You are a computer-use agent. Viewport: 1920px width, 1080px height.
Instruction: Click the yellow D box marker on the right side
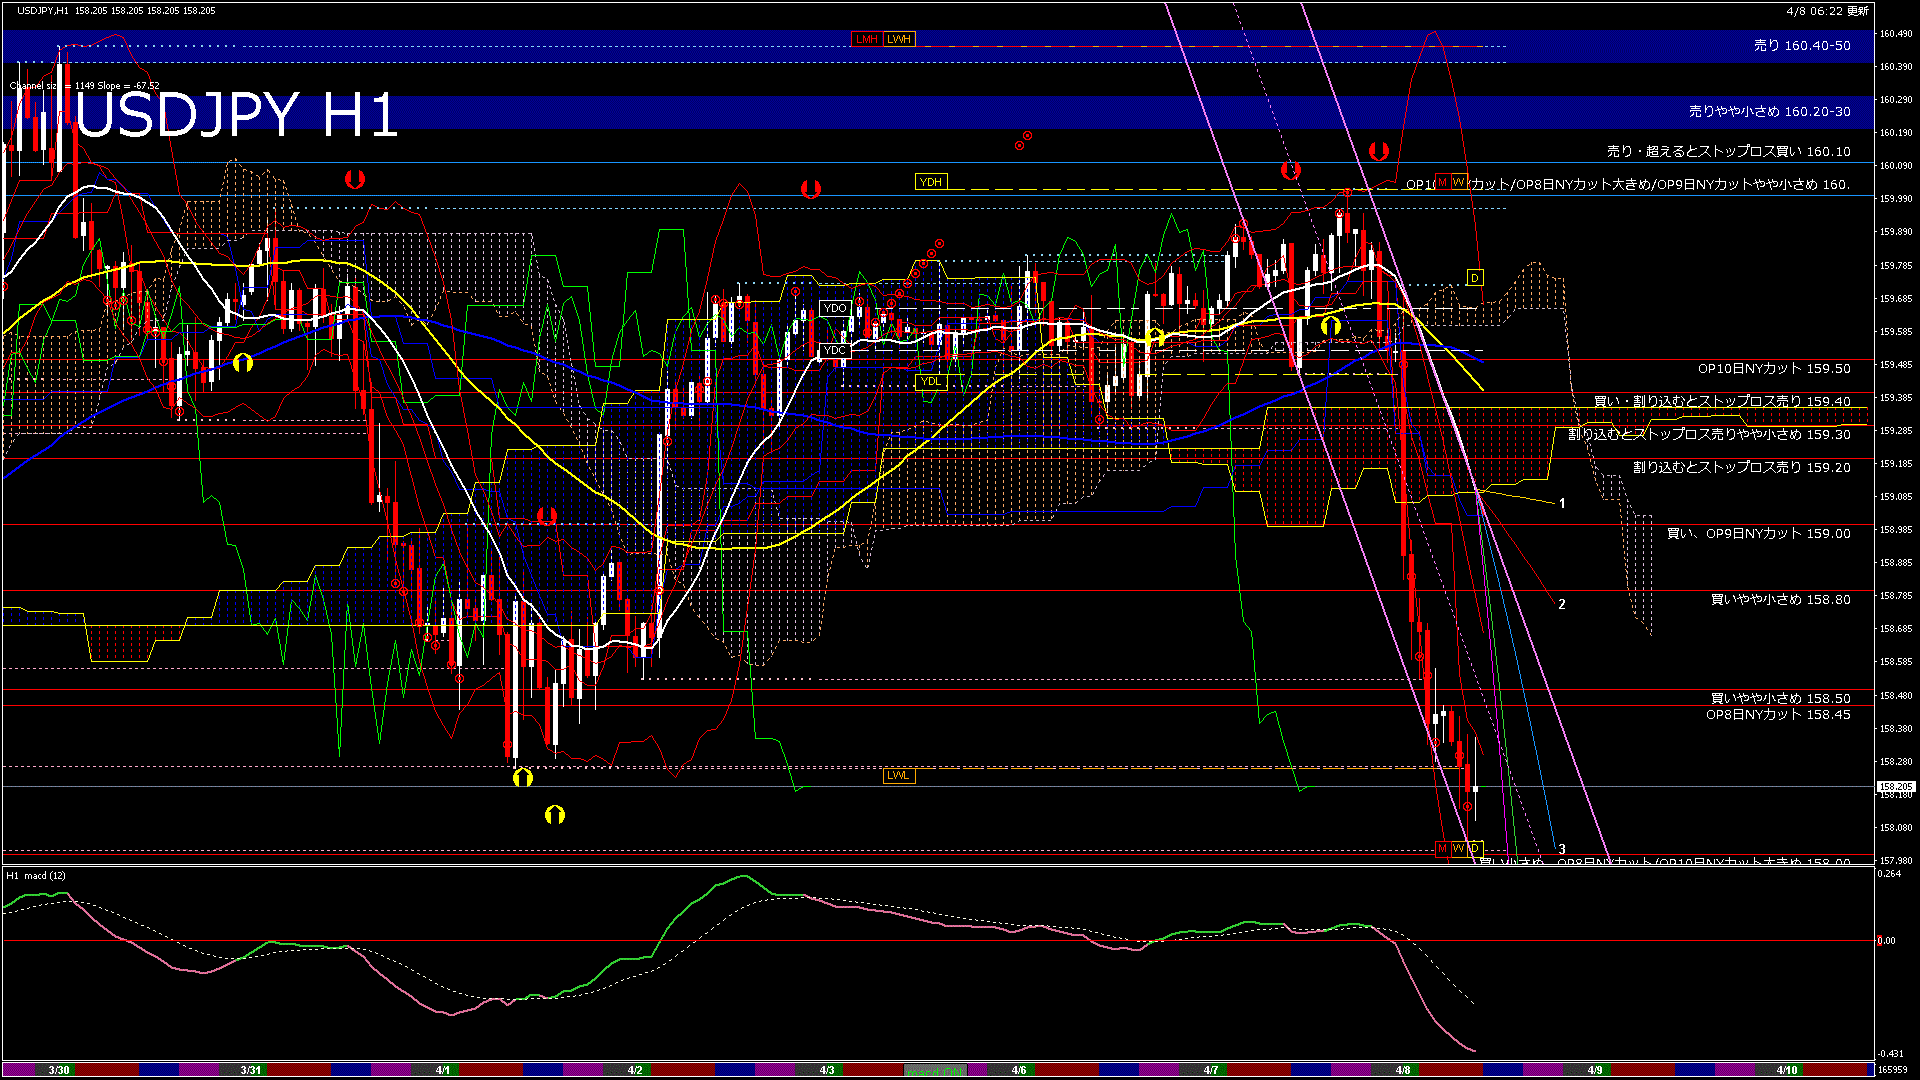coord(1474,277)
